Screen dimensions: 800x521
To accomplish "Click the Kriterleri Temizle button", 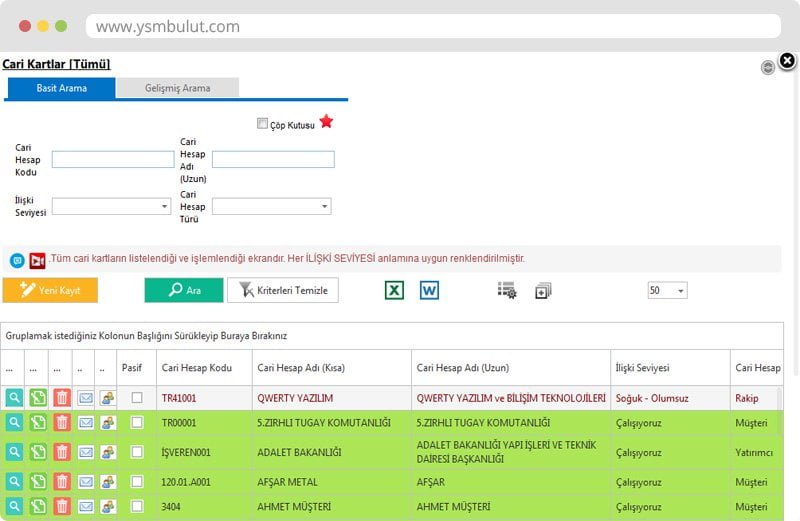I will tap(284, 290).
